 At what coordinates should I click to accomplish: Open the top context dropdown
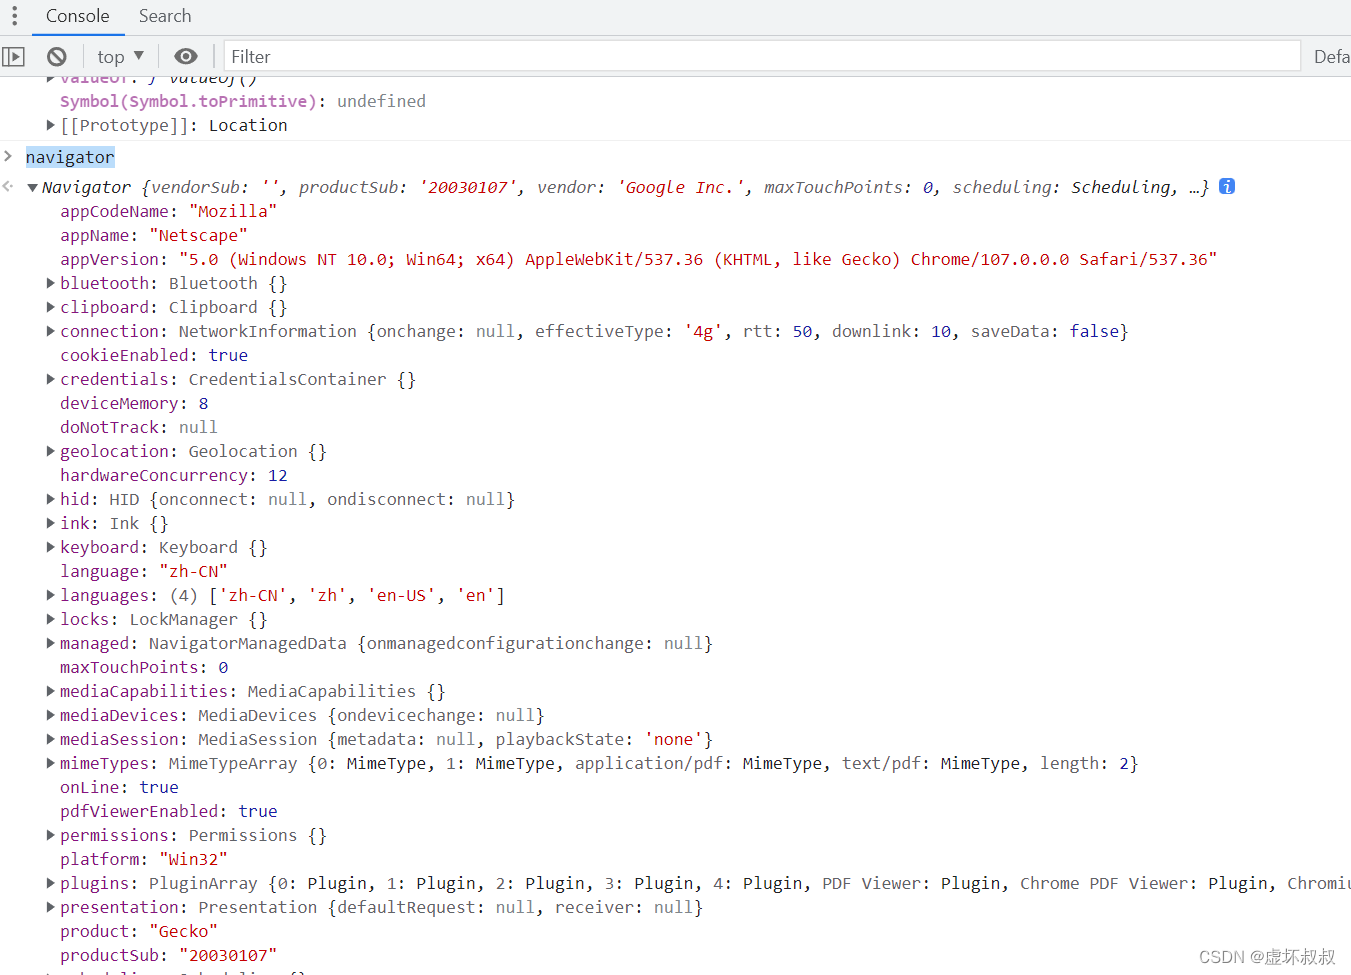pyautogui.click(x=120, y=57)
